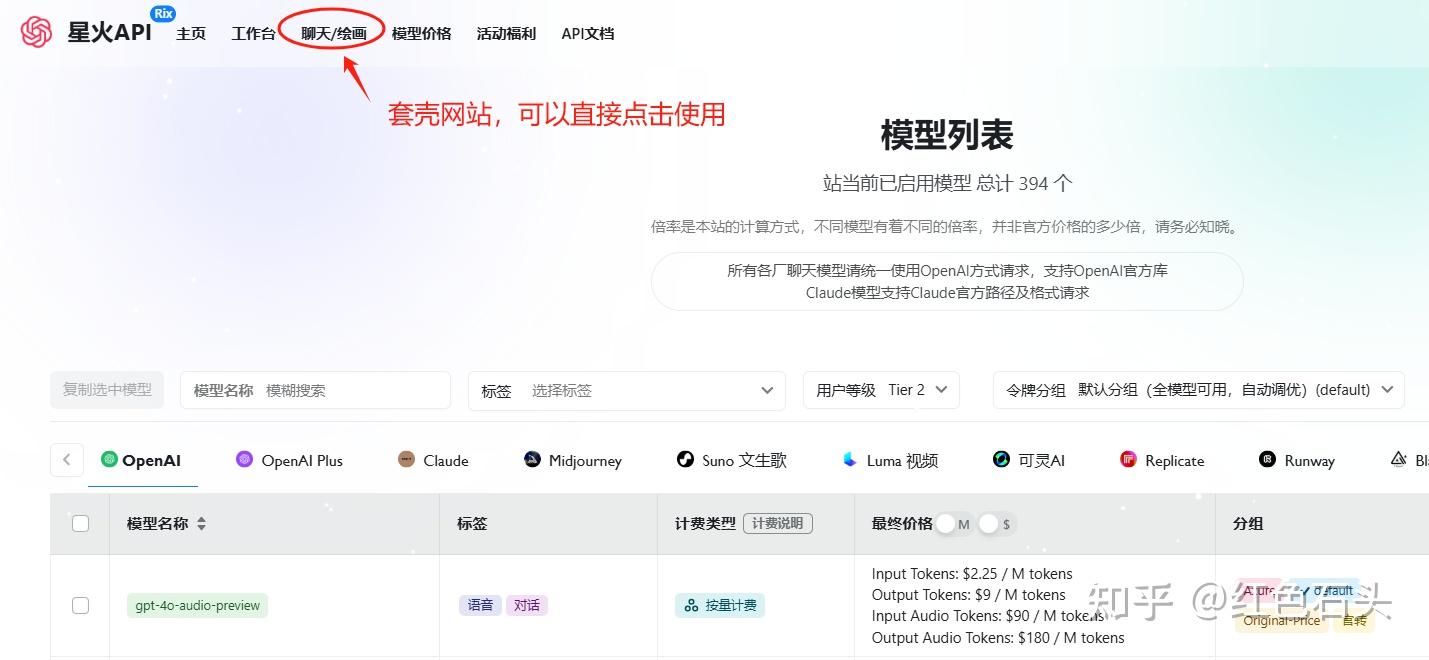
Task: Click the Midjourney sailboat icon
Action: click(531, 460)
